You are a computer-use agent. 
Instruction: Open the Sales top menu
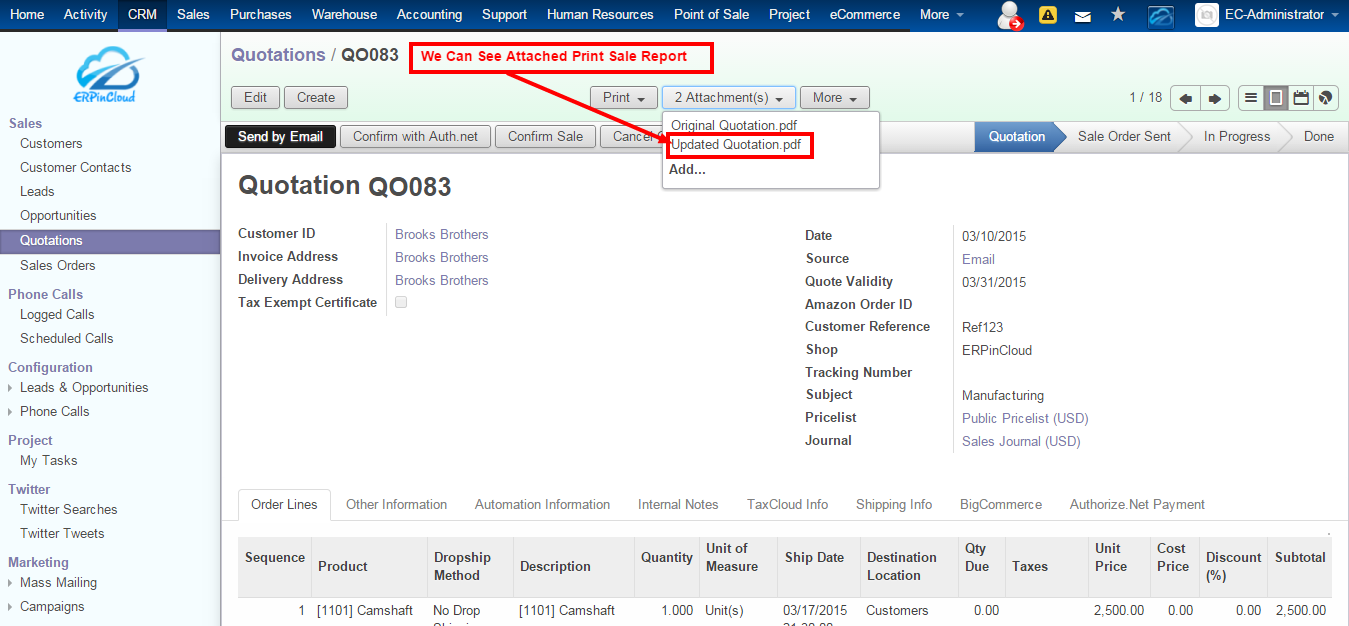pyautogui.click(x=193, y=15)
